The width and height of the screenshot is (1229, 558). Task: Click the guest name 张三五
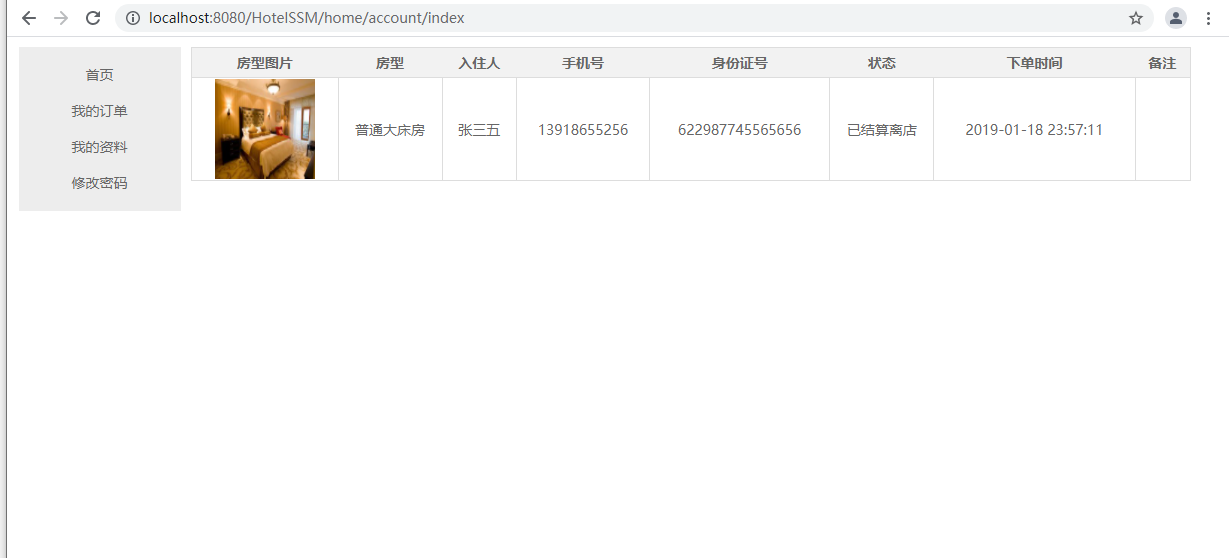pos(479,130)
